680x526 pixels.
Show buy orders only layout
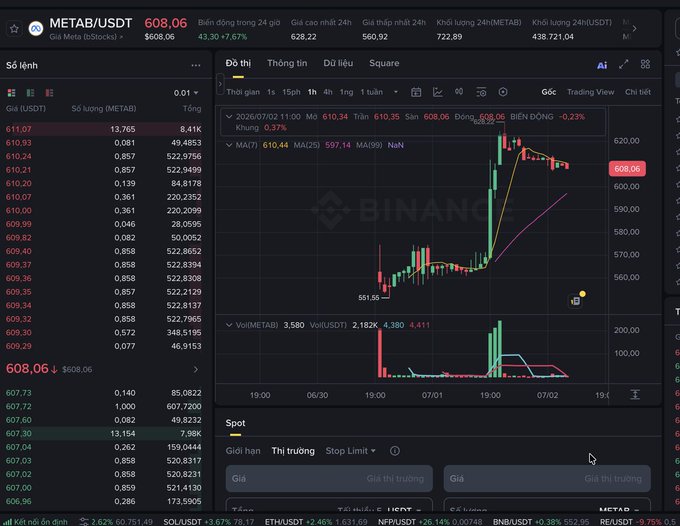point(30,93)
